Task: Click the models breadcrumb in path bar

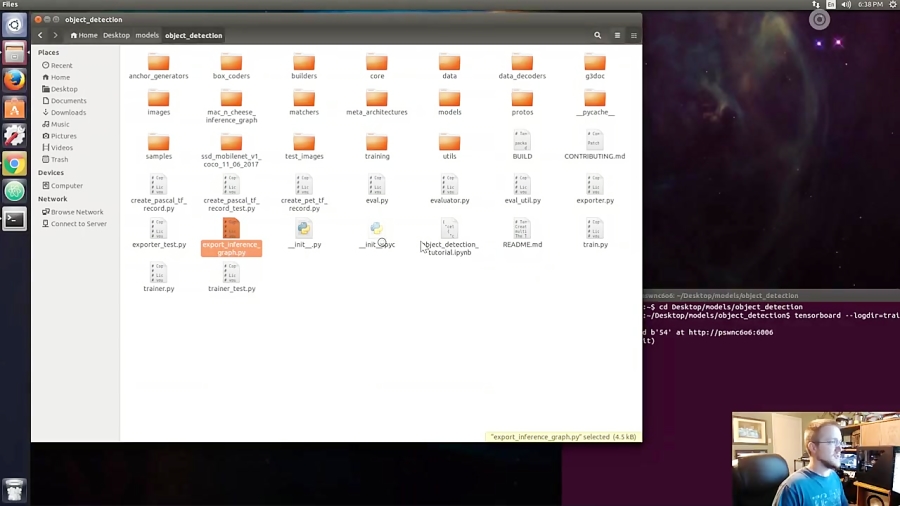Action: click(x=147, y=35)
